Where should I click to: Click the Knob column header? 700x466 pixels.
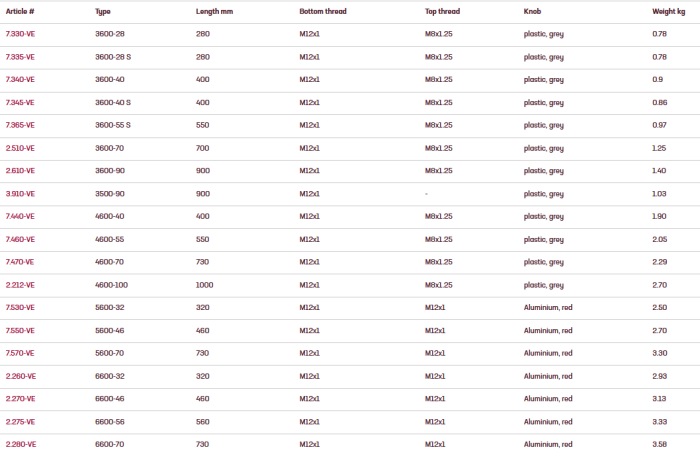pyautogui.click(x=533, y=11)
